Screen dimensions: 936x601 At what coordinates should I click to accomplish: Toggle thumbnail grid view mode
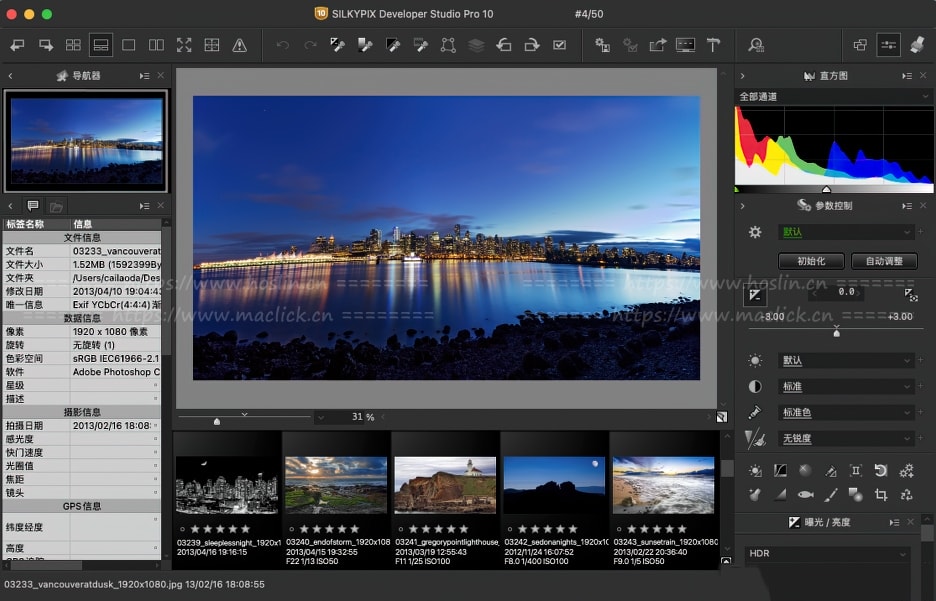73,45
